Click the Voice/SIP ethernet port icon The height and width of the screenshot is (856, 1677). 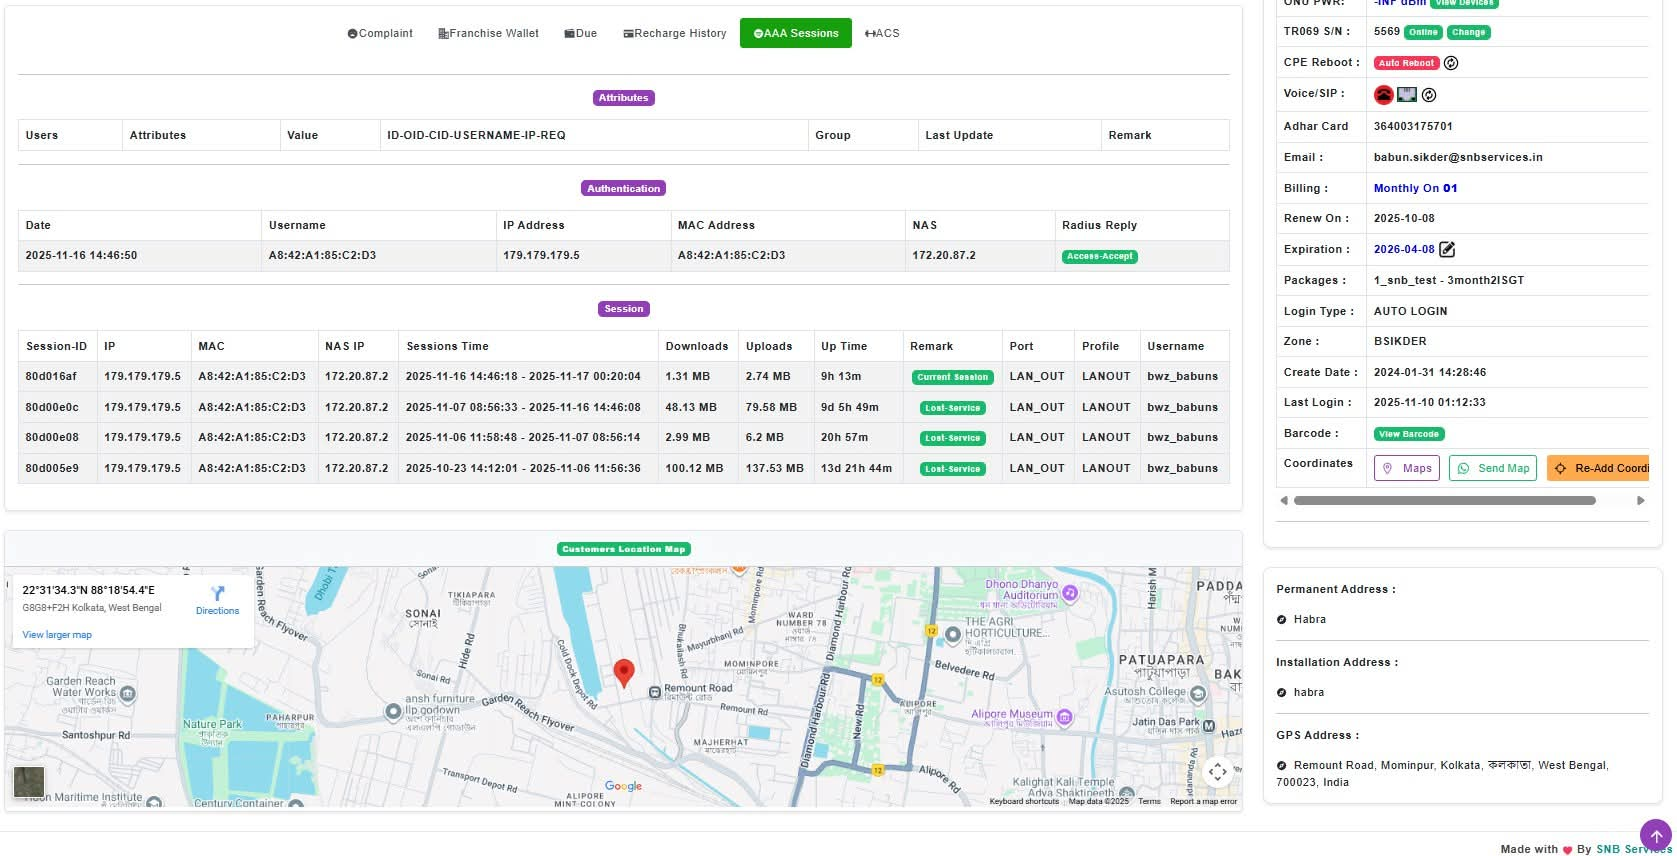(x=1407, y=95)
